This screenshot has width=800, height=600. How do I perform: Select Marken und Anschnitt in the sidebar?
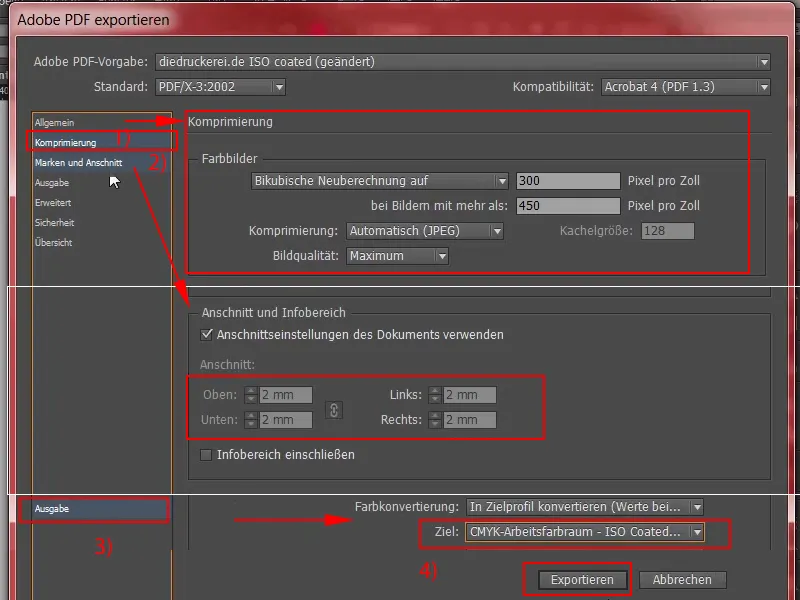[79, 163]
